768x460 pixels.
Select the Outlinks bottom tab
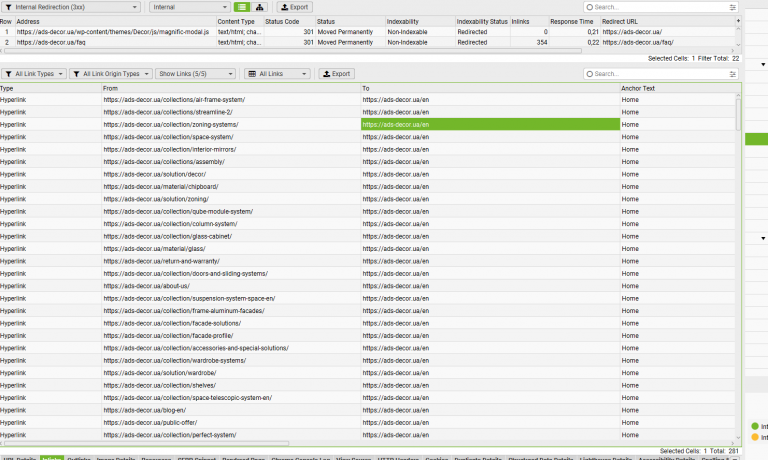point(79,458)
